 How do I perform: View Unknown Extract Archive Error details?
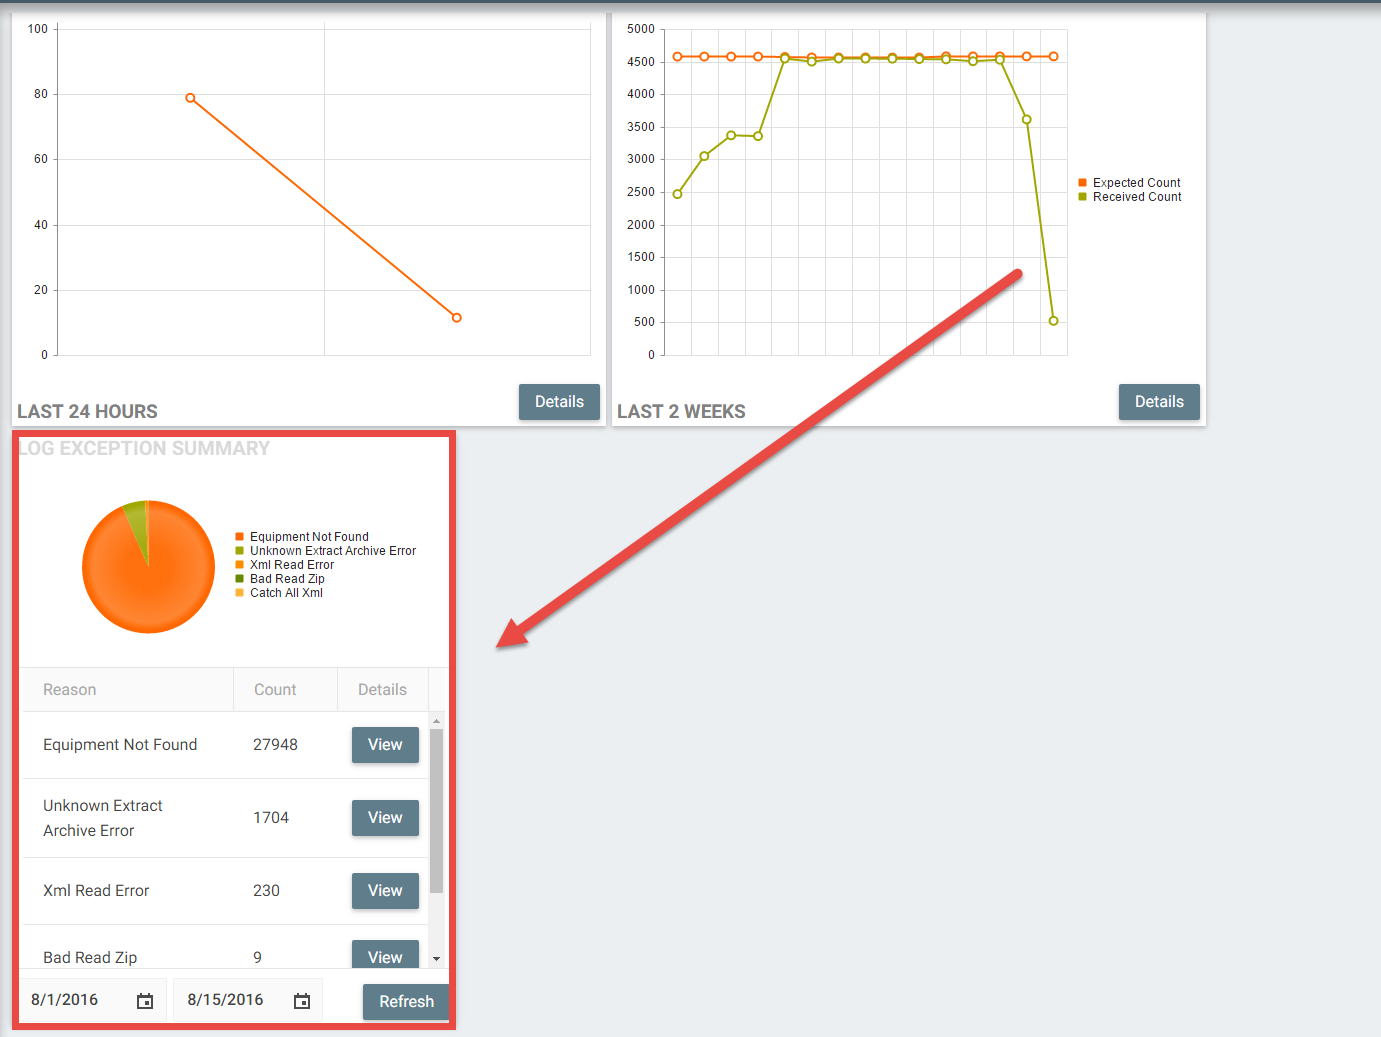coord(385,818)
